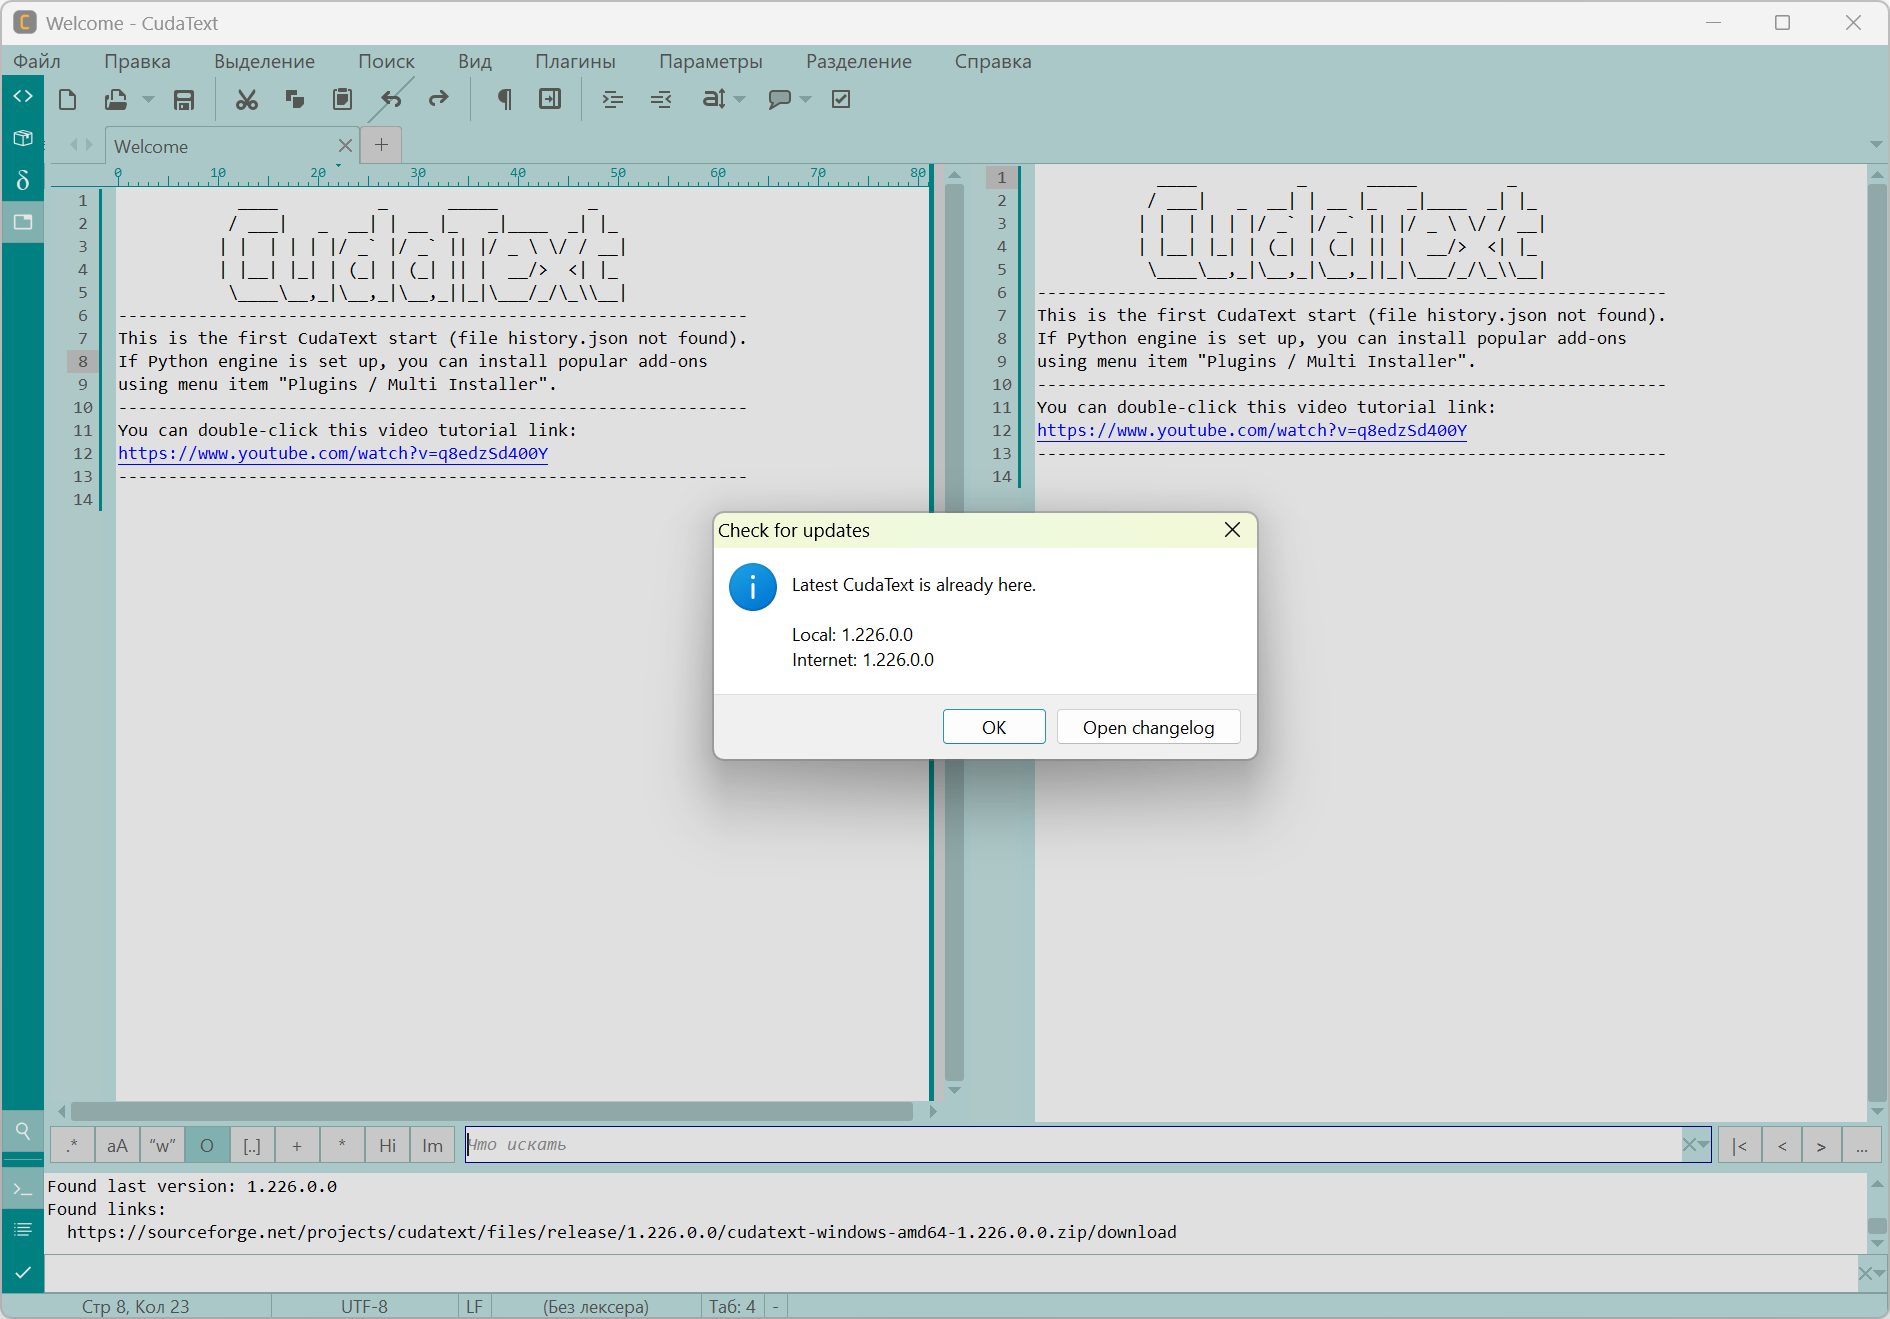Click the Indent lines toolbar icon
Viewport: 1890px width, 1319px height.
[x=612, y=100]
